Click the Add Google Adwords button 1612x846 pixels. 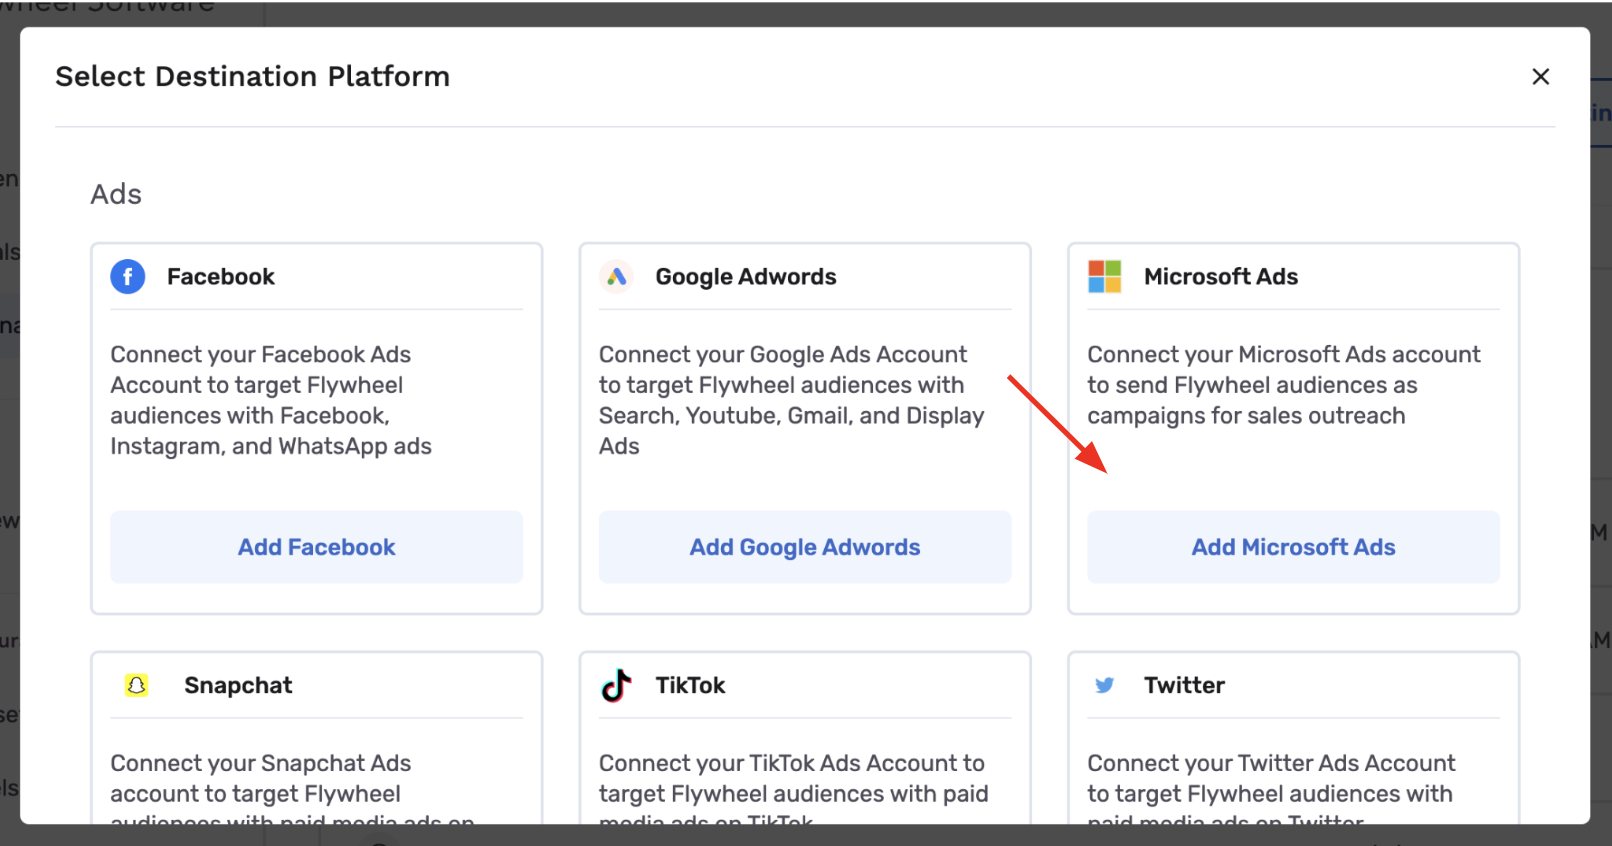tap(805, 547)
